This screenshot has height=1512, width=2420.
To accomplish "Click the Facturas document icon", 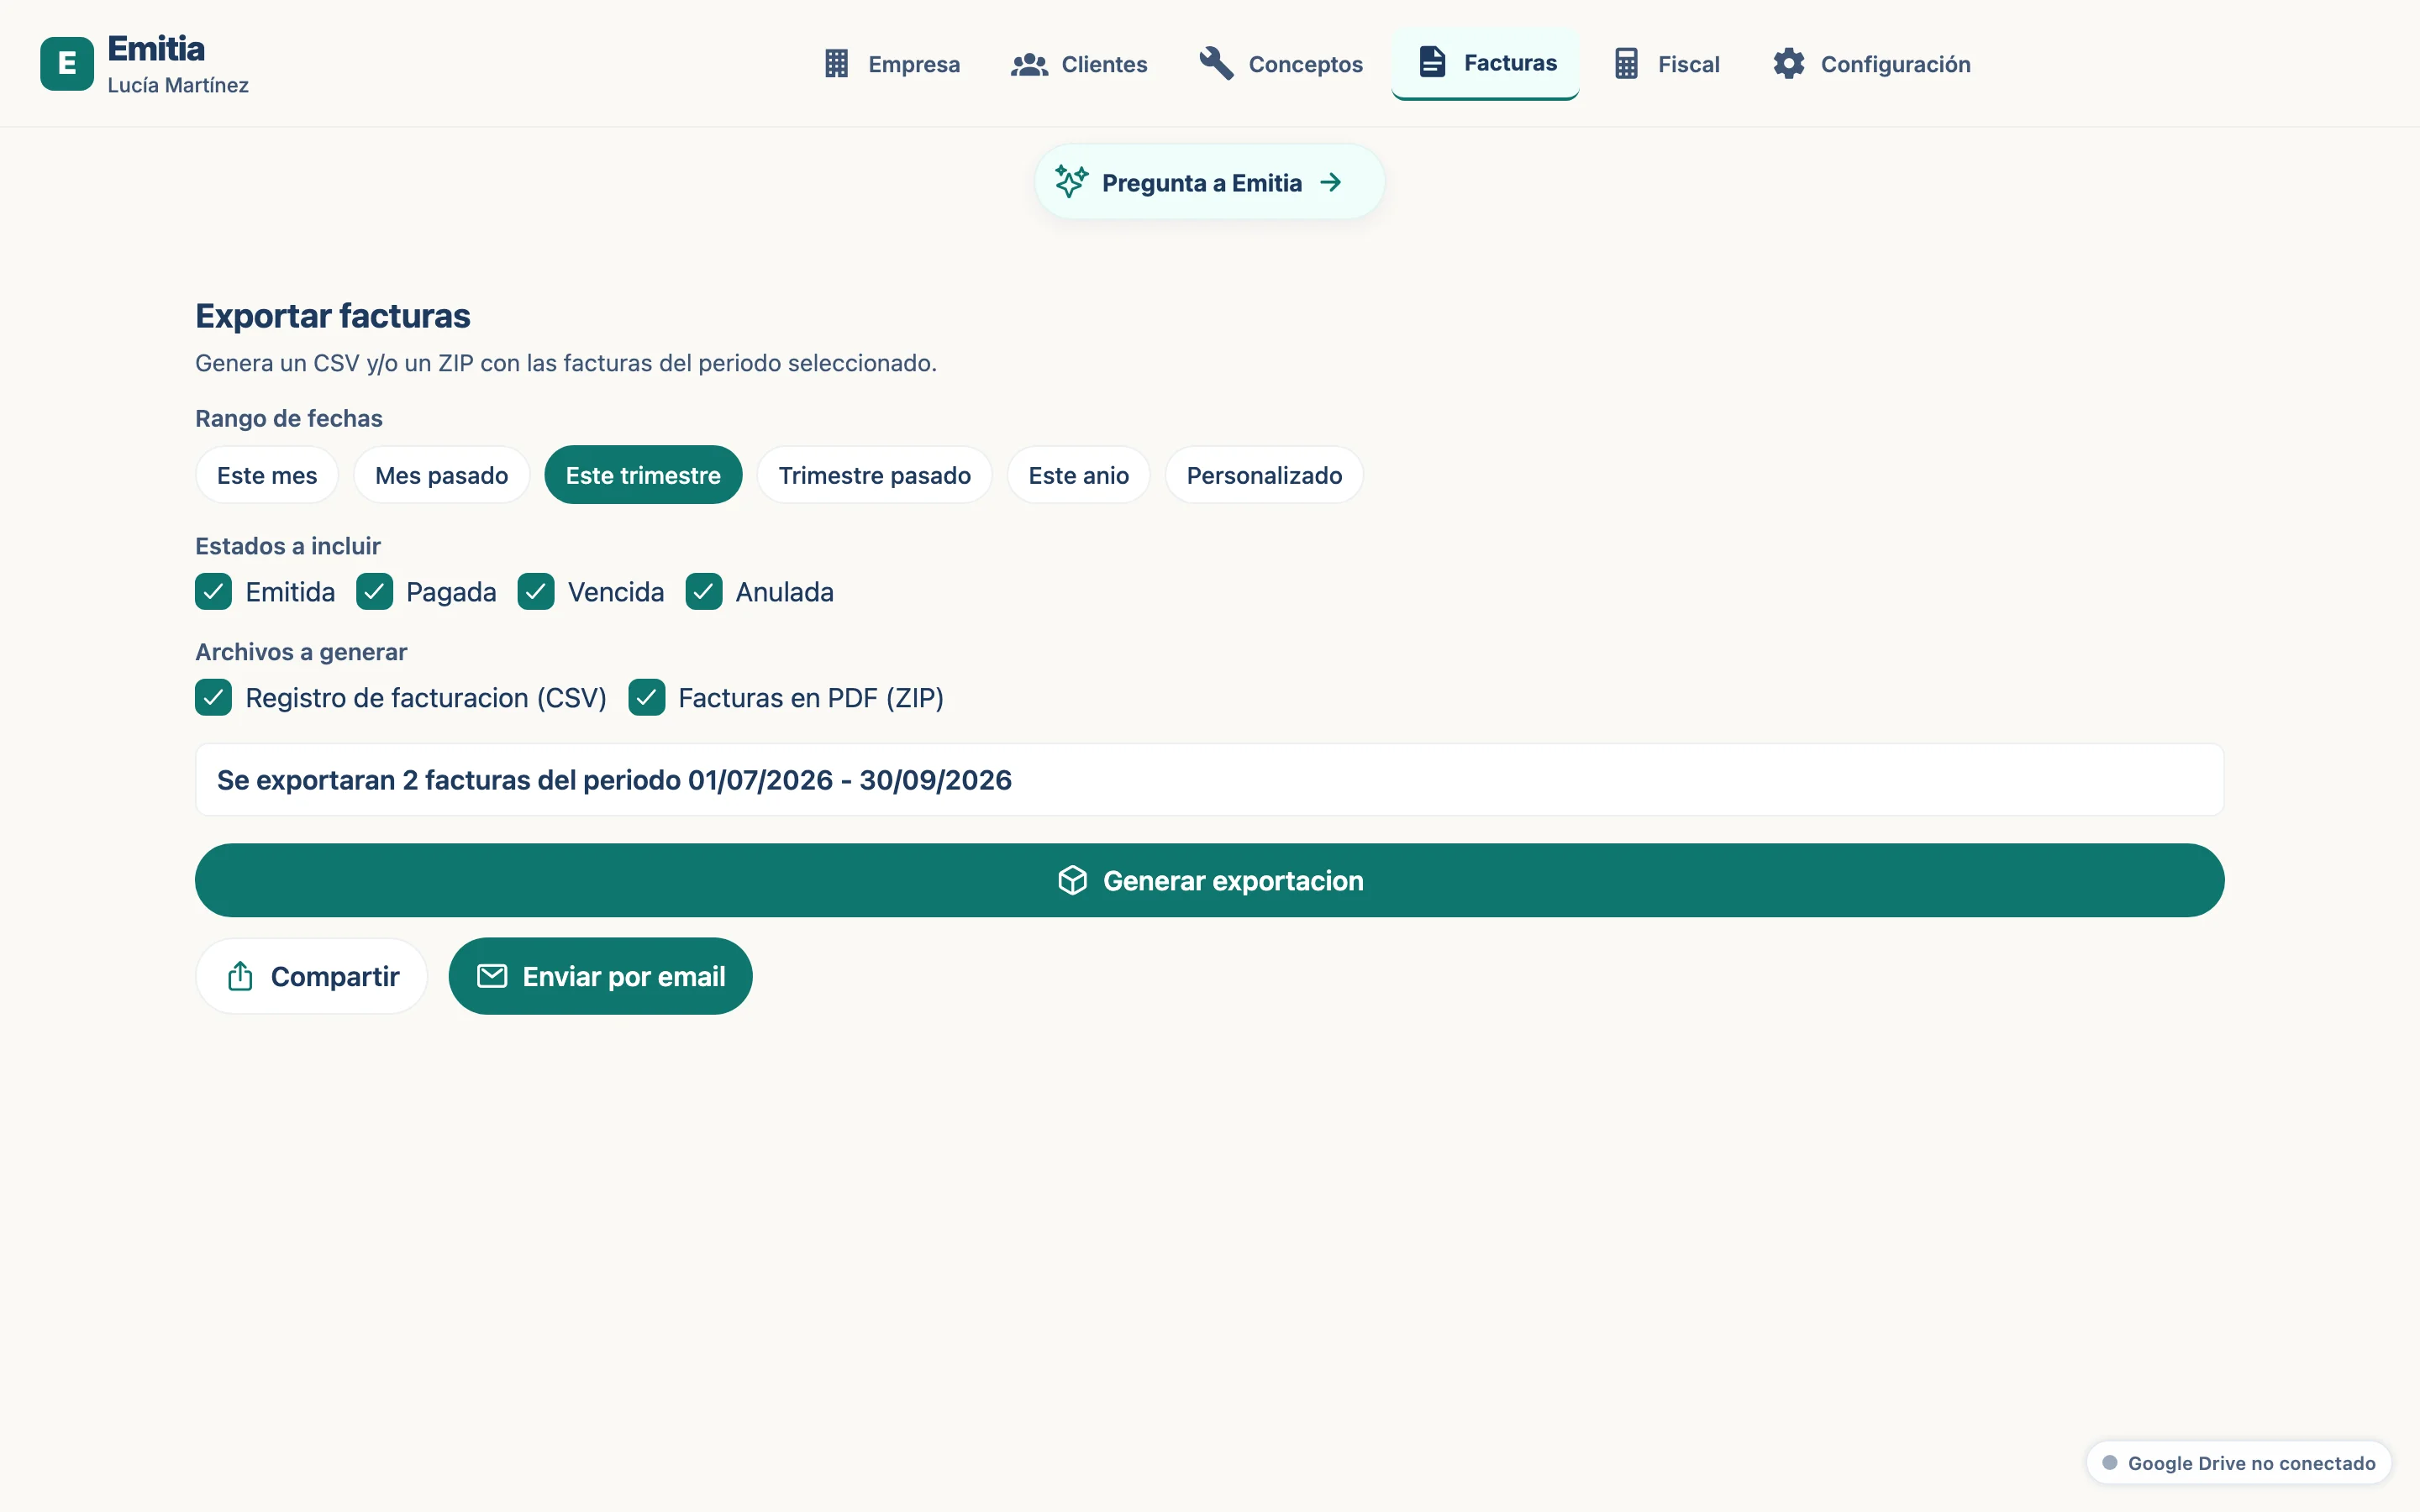I will pyautogui.click(x=1432, y=62).
